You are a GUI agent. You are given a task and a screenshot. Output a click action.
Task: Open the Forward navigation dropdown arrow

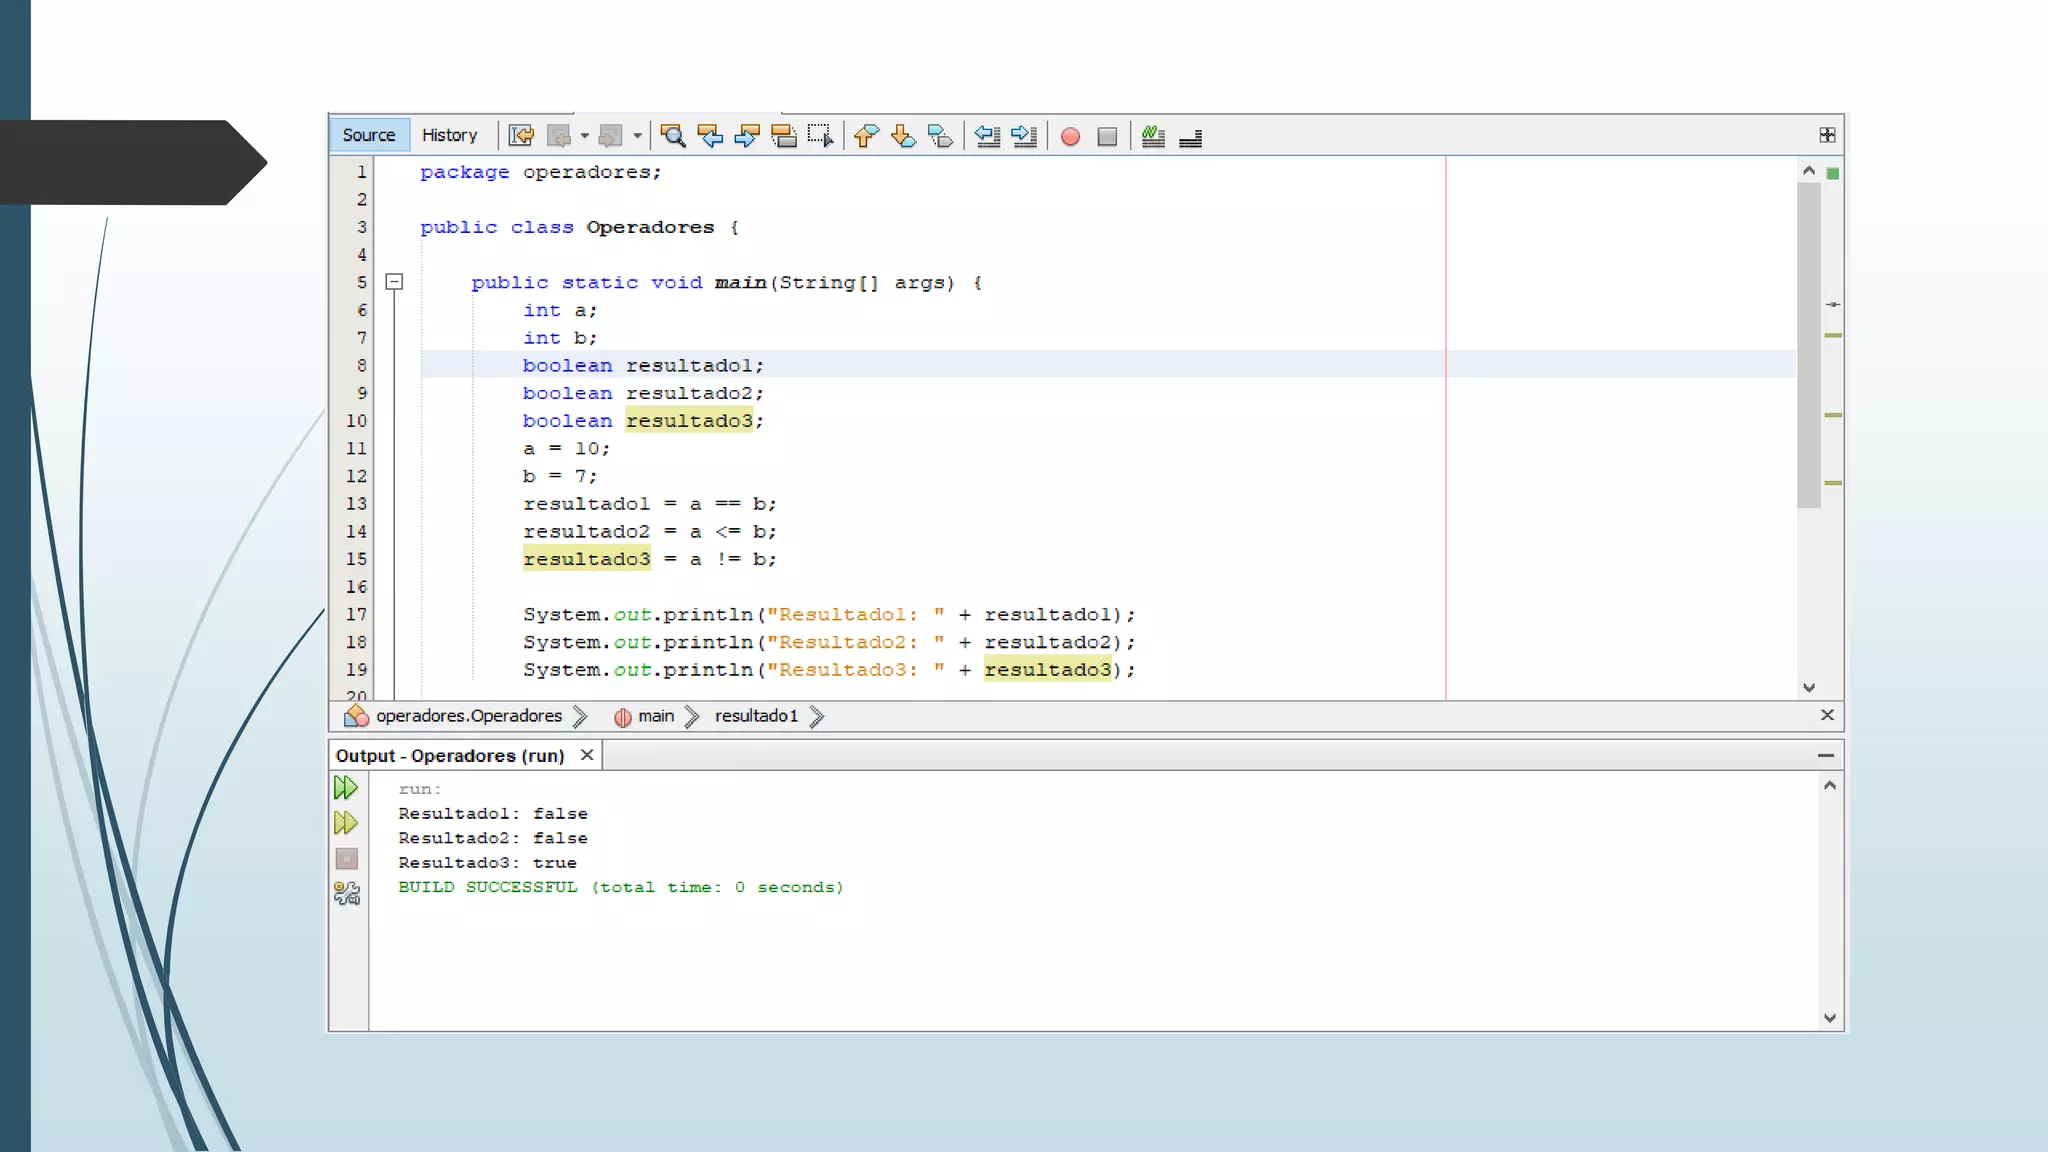[x=637, y=136]
